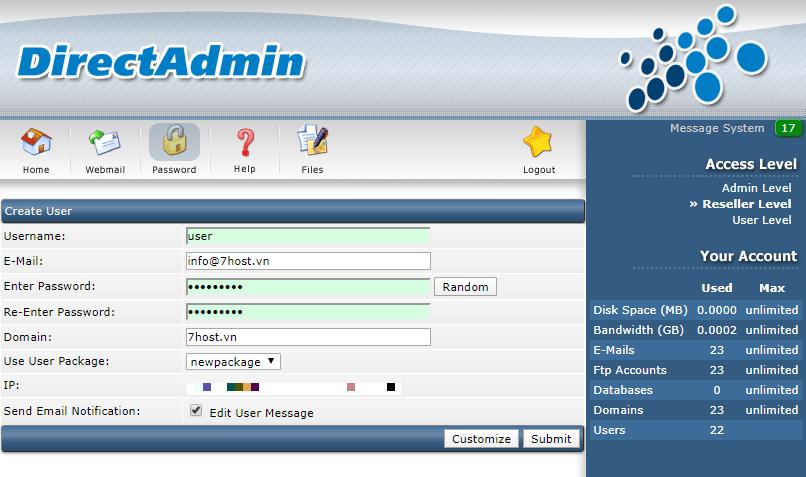Screen dimensions: 806x477
Task: Open the Home house icon
Action: click(x=36, y=142)
